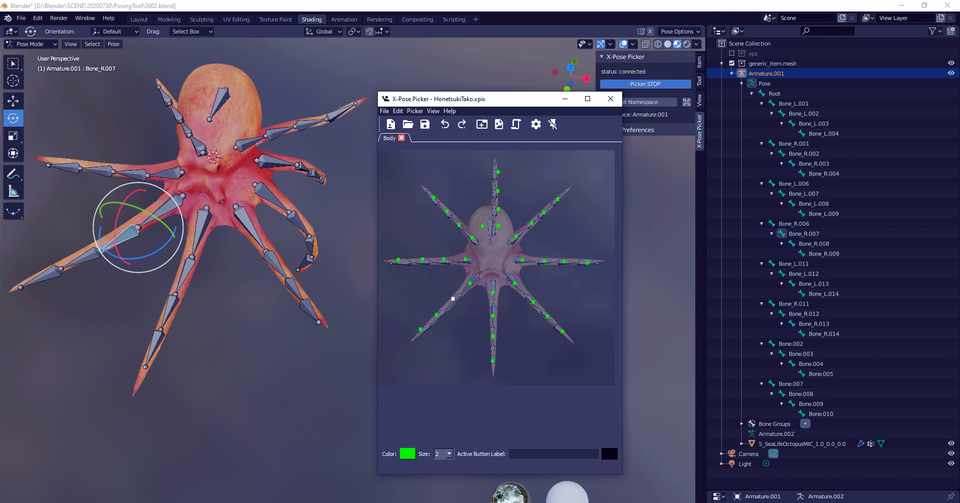Select the Breakdowner tool in Blender toolbar
Viewport: 960px width, 503px height.
13,212
